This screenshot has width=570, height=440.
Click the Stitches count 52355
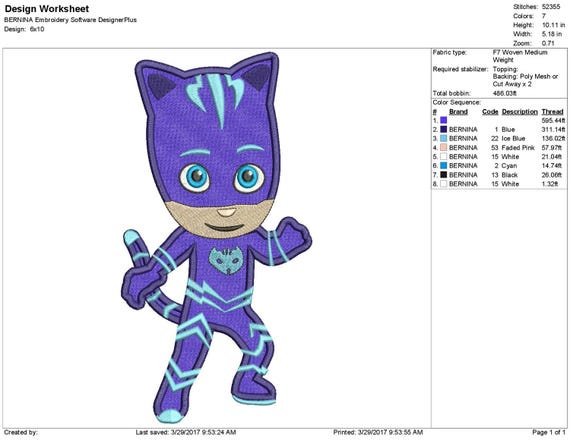[x=551, y=7]
